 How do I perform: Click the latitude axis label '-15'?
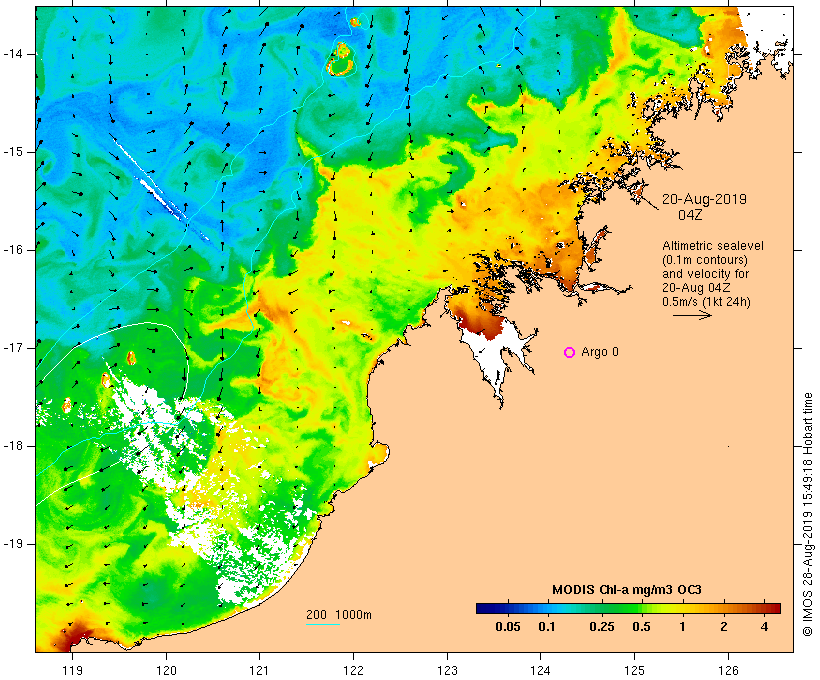(13, 152)
